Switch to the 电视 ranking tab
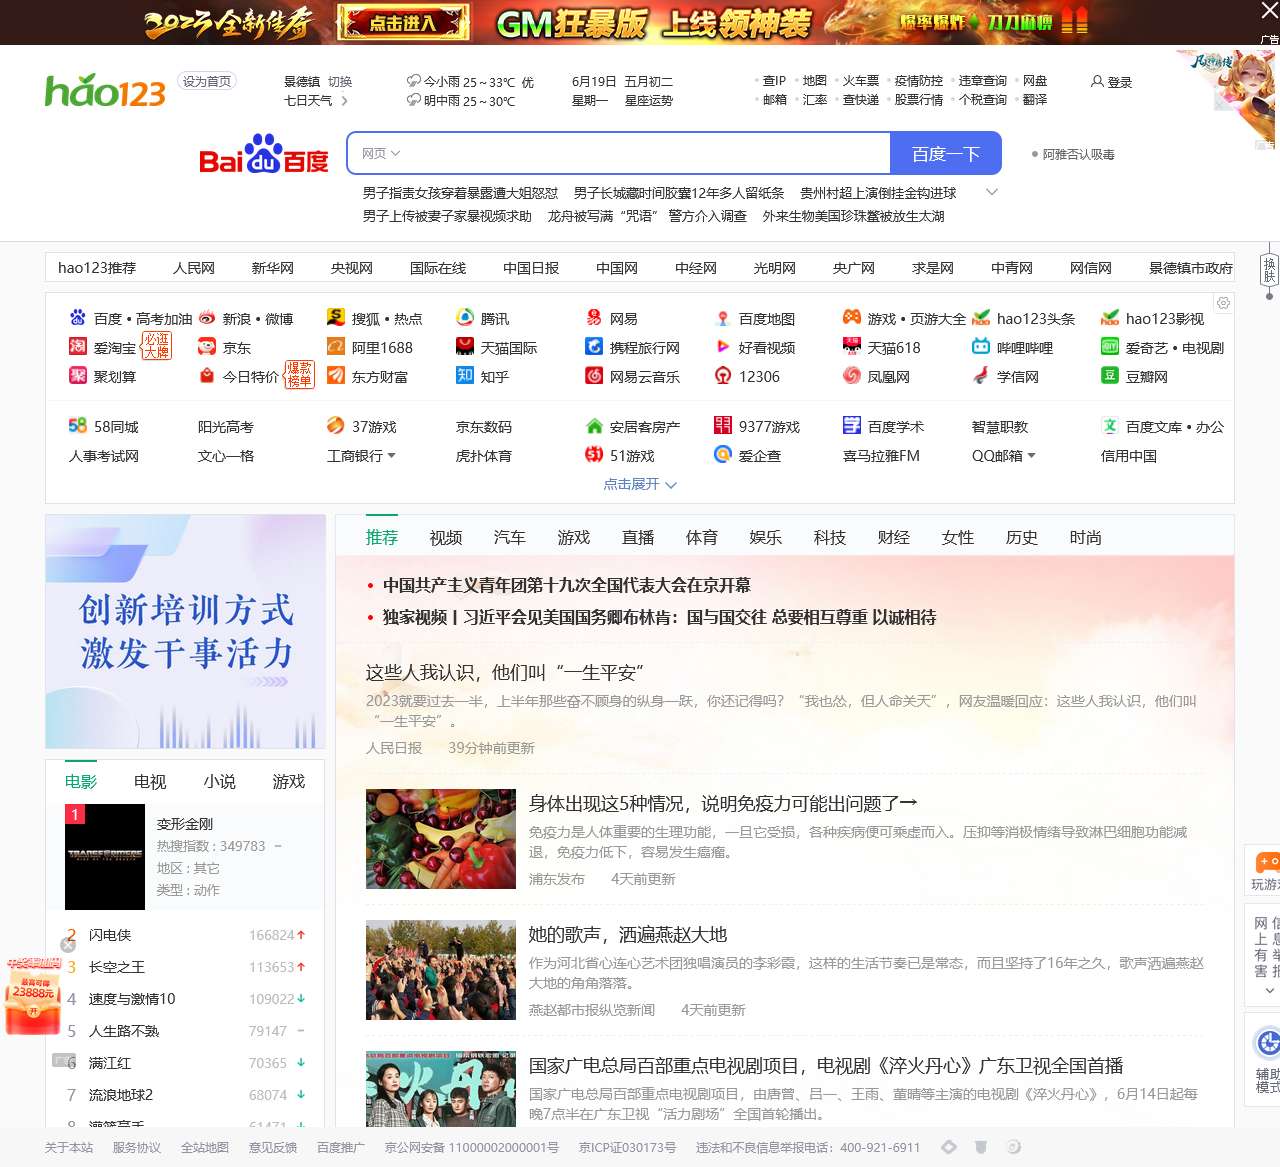This screenshot has height=1167, width=1280. [150, 781]
